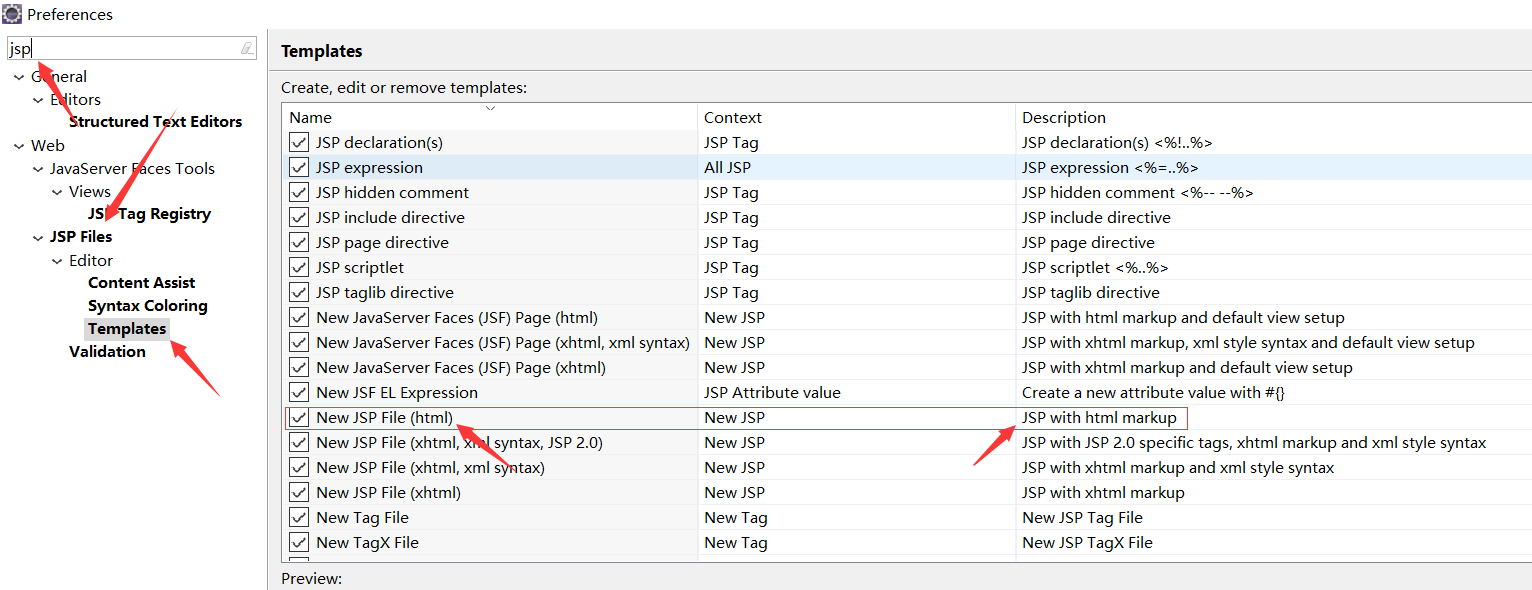Select Structured Text Editors preference page

pyautogui.click(x=155, y=122)
